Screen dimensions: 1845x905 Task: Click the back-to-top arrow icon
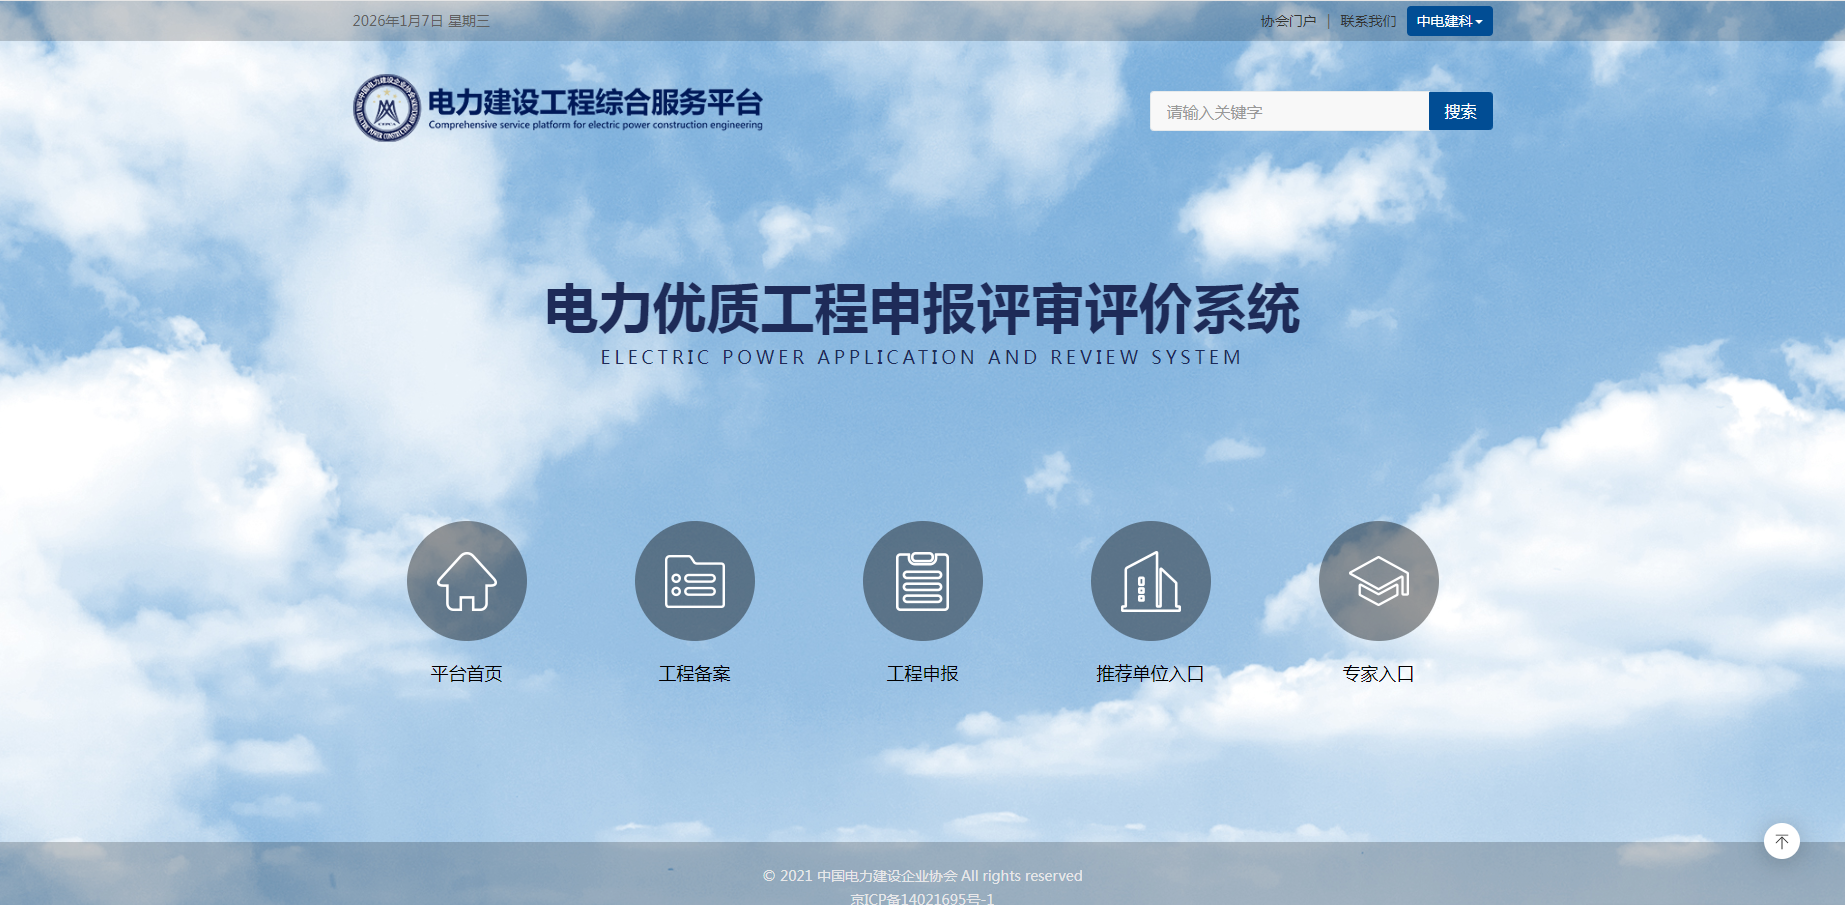[1781, 841]
